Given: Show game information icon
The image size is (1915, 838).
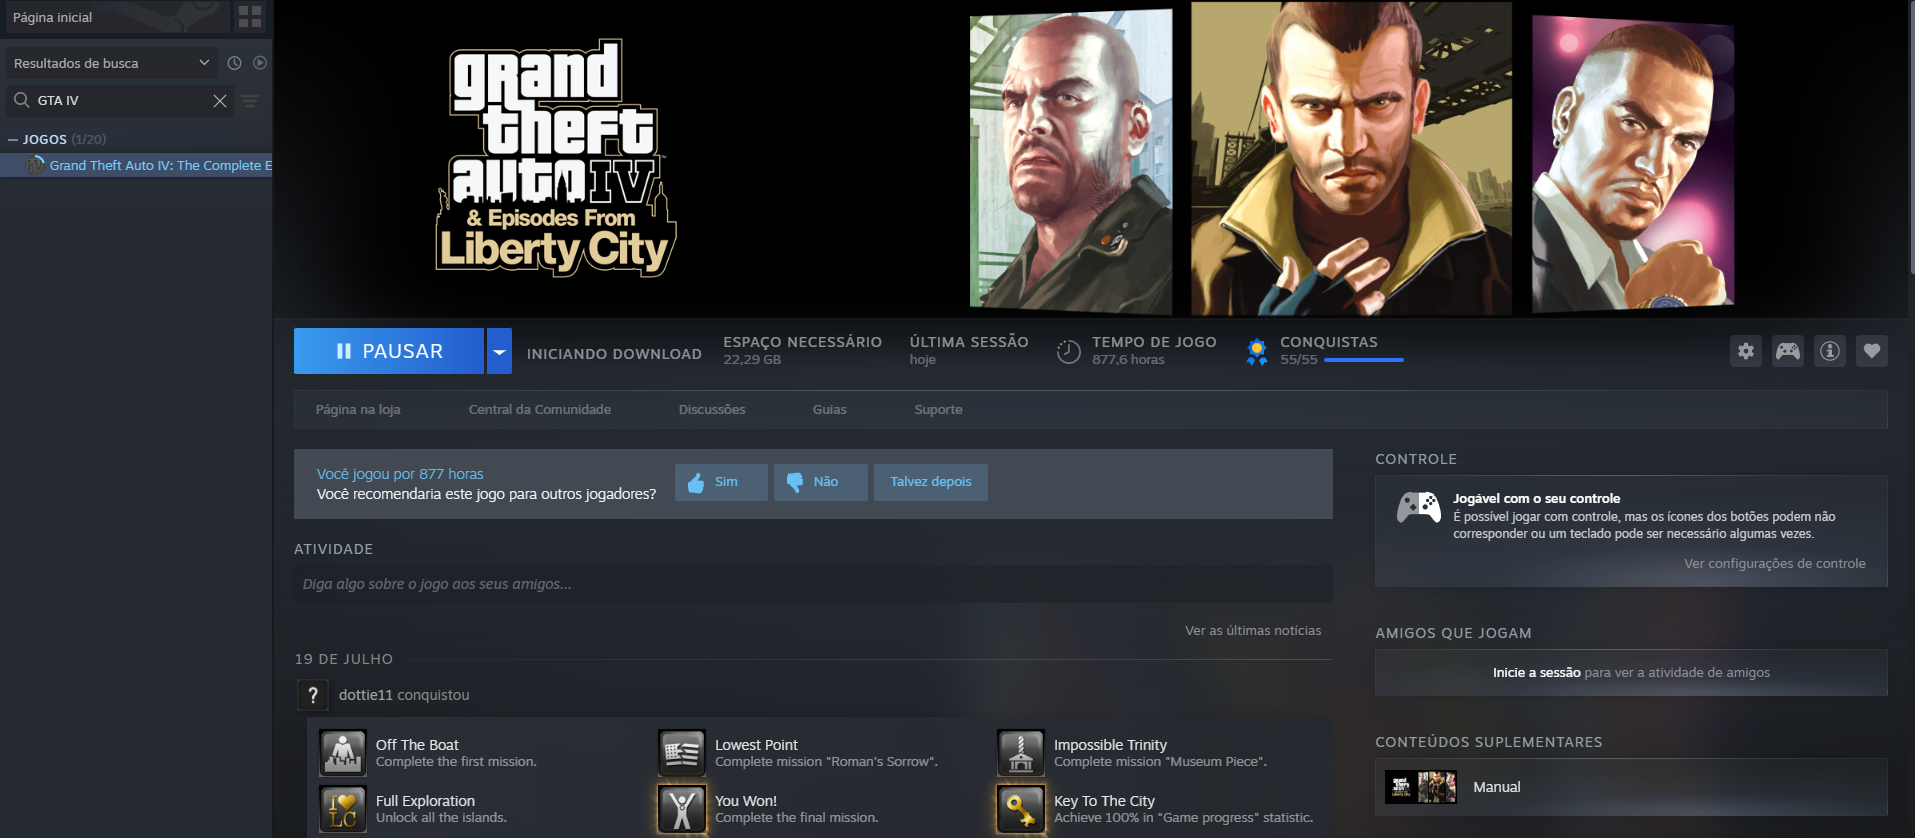Looking at the screenshot, I should click(x=1830, y=351).
